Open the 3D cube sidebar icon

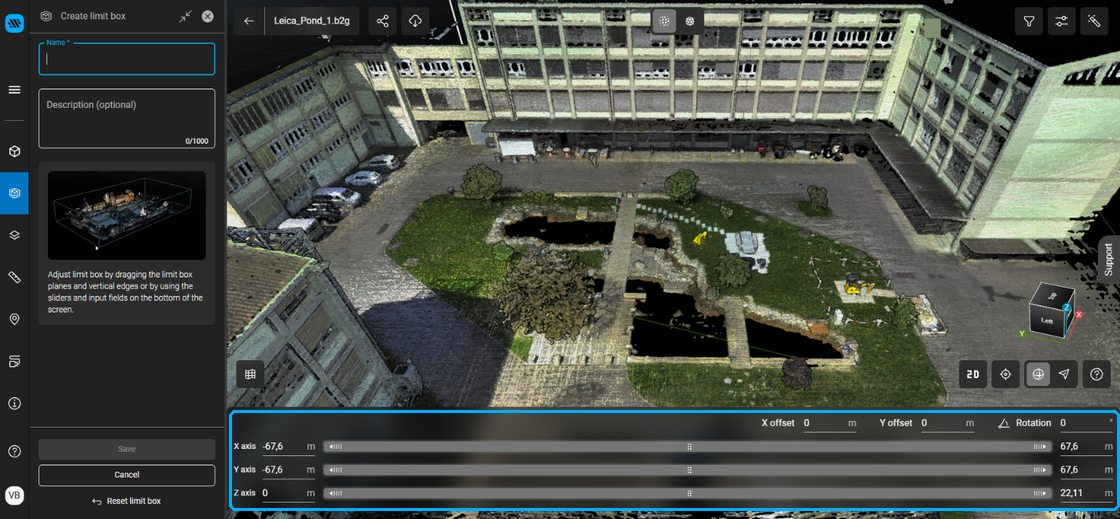tap(14, 151)
